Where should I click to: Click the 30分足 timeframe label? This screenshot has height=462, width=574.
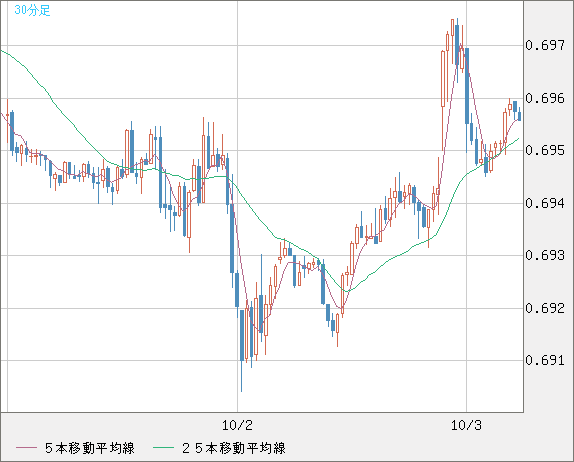click(32, 10)
